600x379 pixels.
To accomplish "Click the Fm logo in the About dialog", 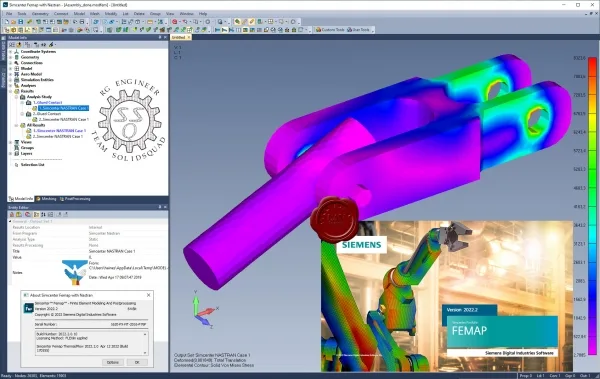I will pyautogui.click(x=28, y=308).
